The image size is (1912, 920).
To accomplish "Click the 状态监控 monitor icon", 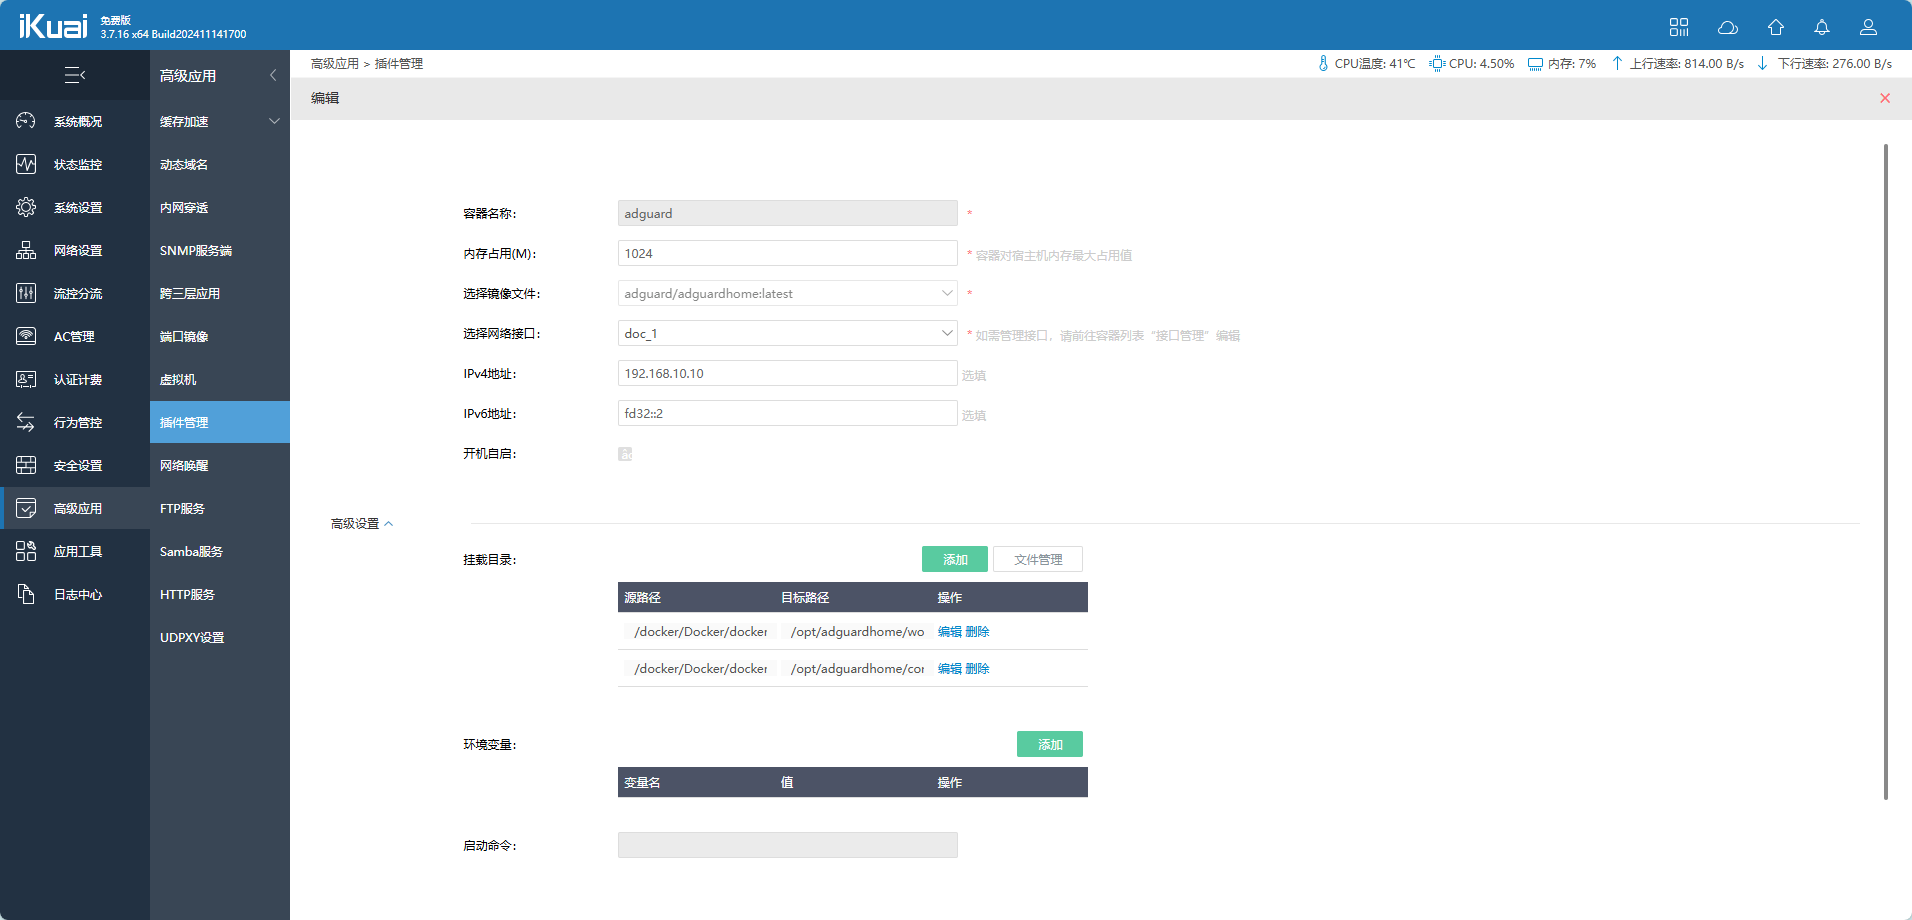I will tap(26, 164).
